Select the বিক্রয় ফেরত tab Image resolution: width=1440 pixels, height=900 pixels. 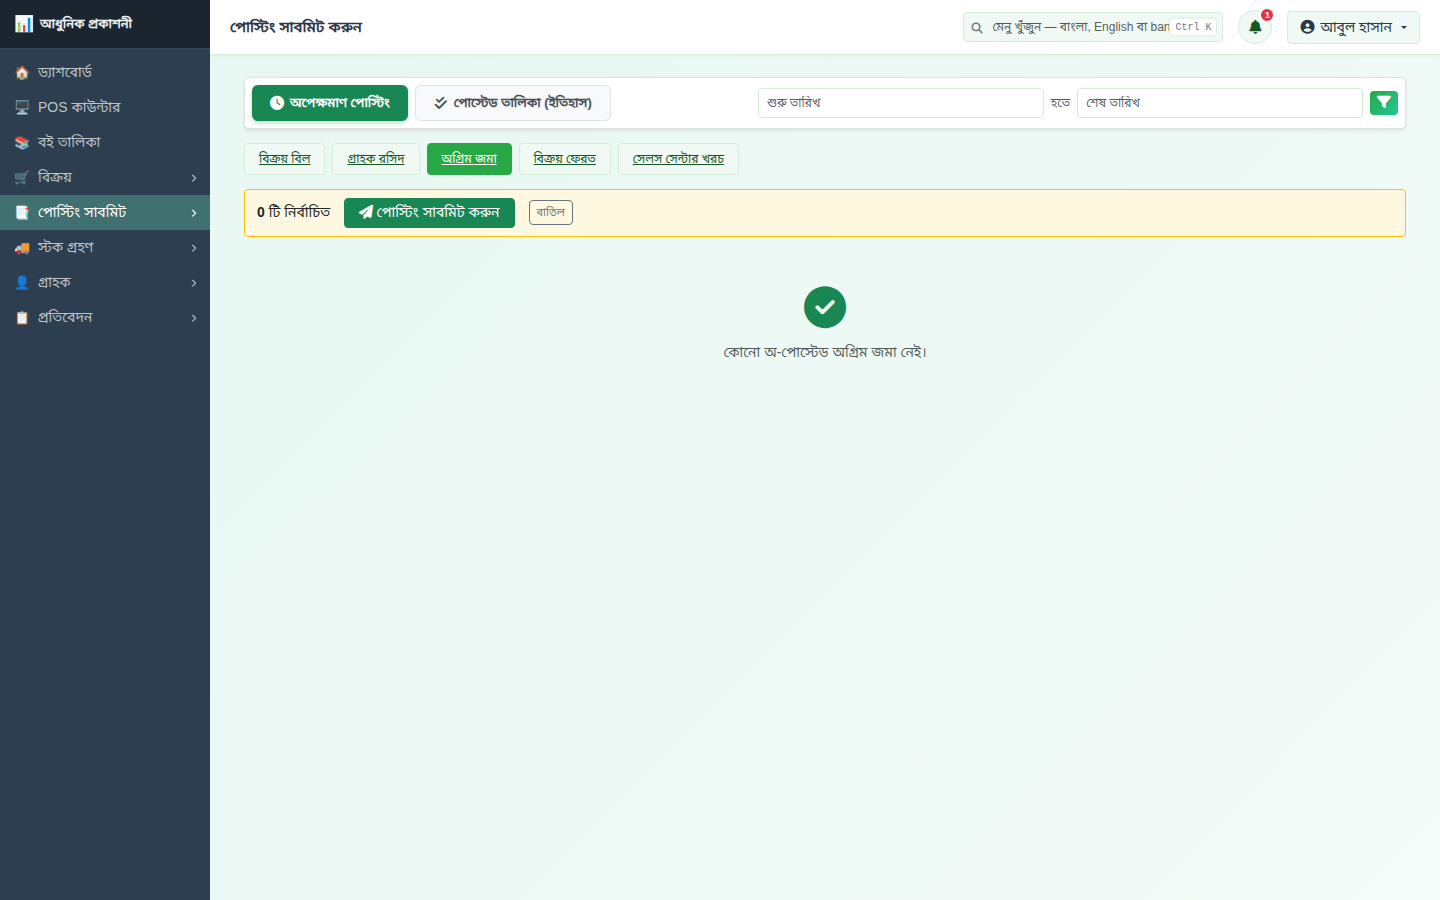565,159
